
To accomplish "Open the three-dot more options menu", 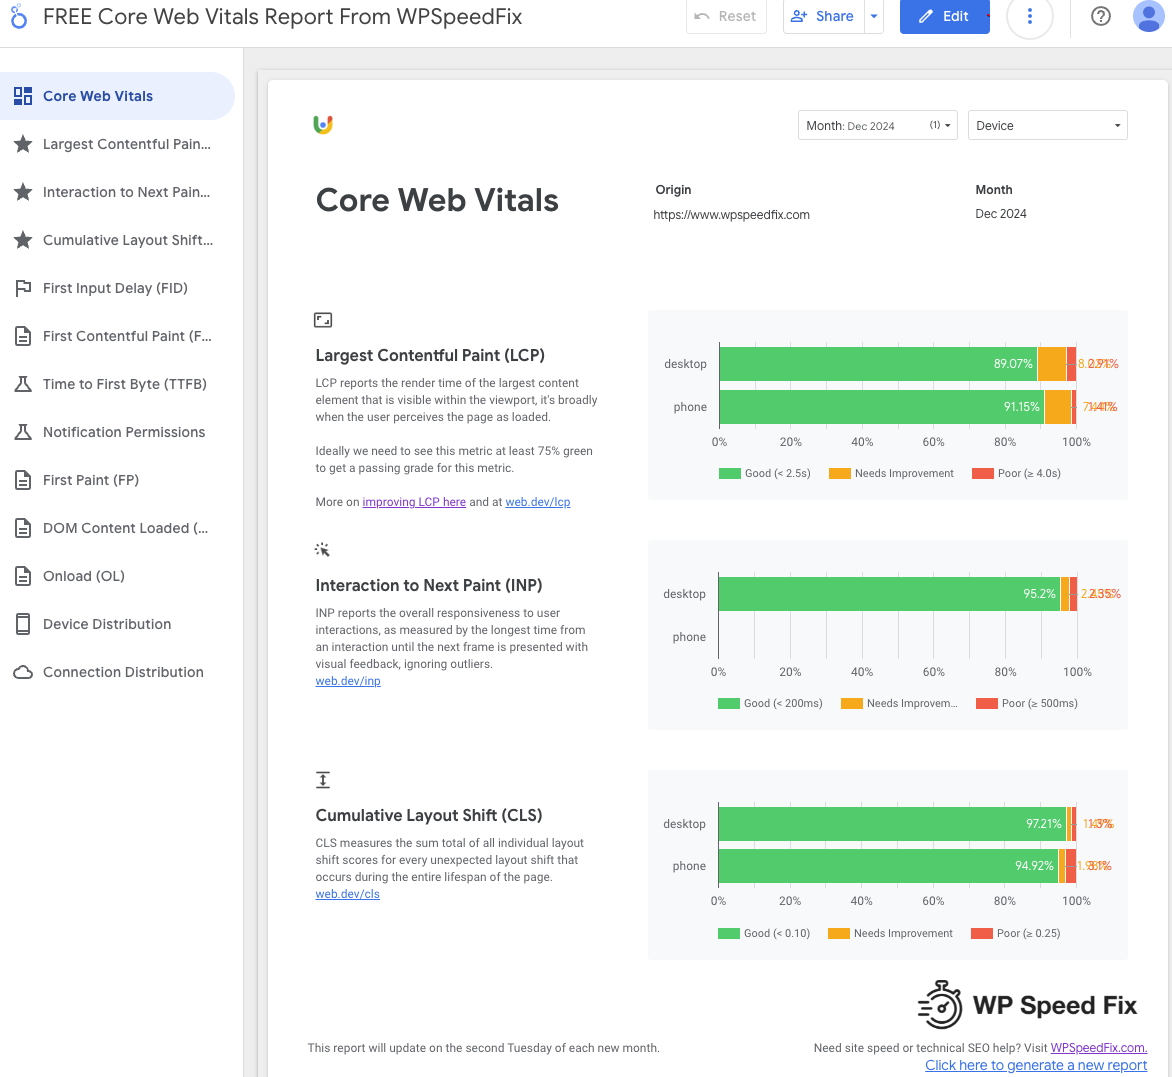I will coord(1029,16).
